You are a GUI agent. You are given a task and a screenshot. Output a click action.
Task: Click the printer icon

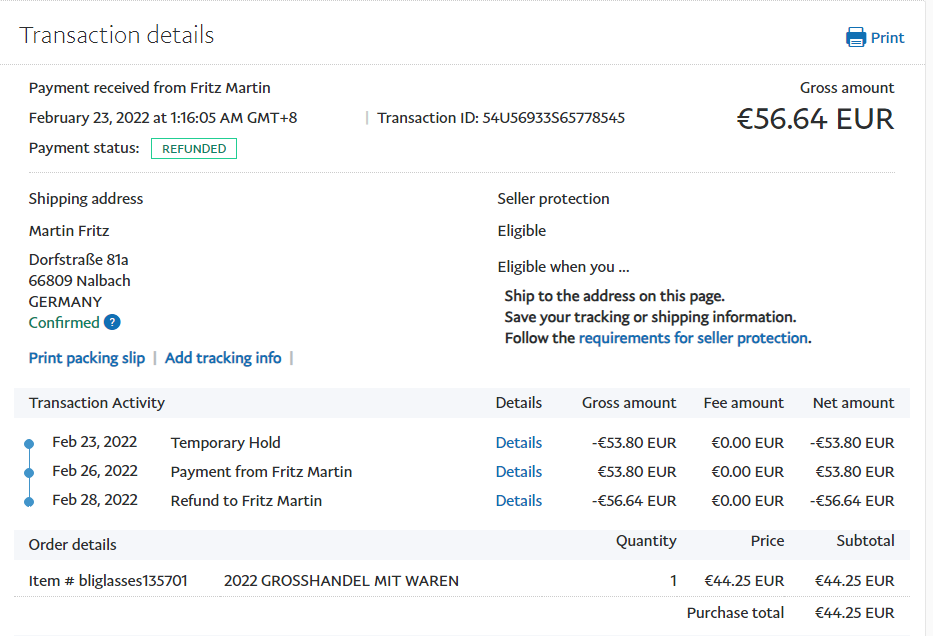pos(856,38)
